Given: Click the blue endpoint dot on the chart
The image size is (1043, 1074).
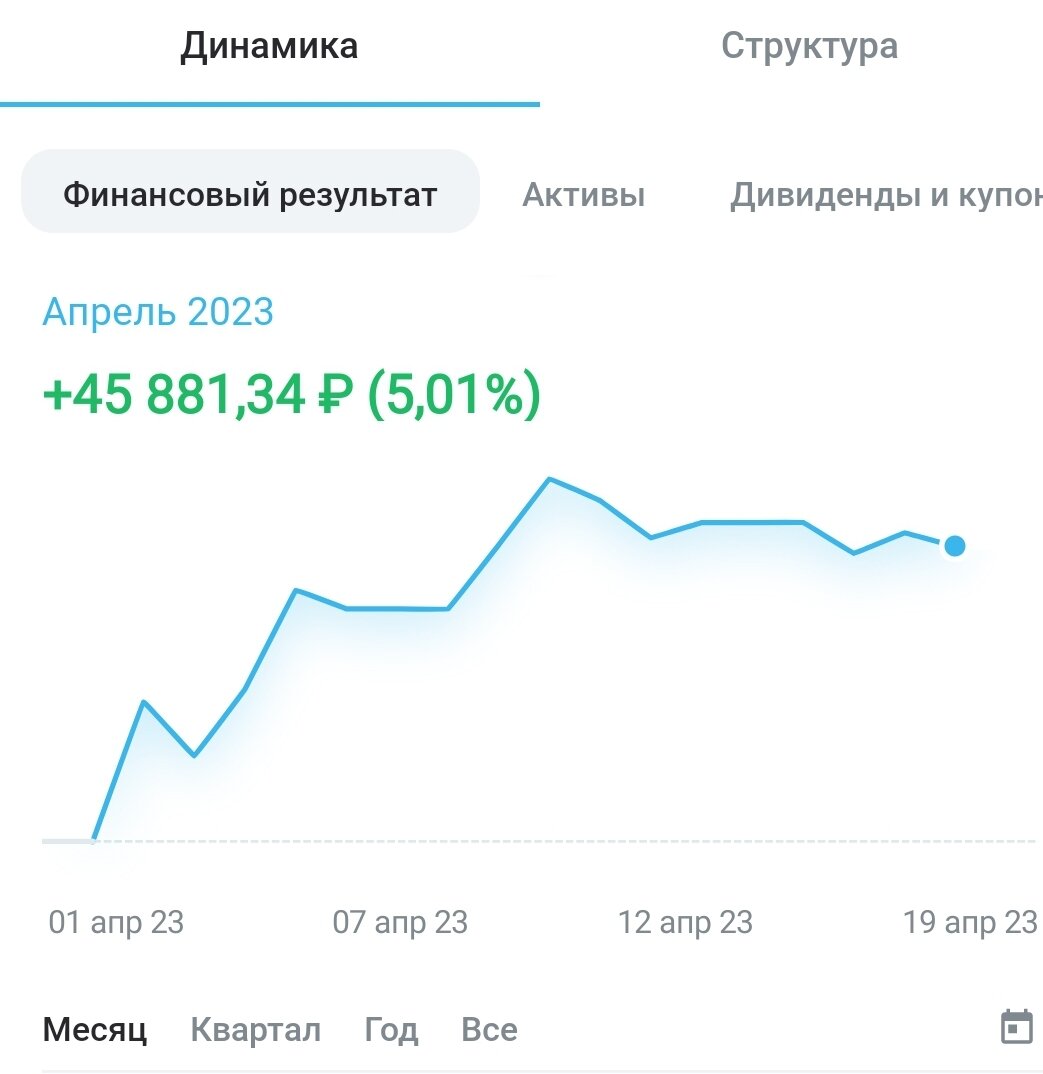Looking at the screenshot, I should coord(956,546).
